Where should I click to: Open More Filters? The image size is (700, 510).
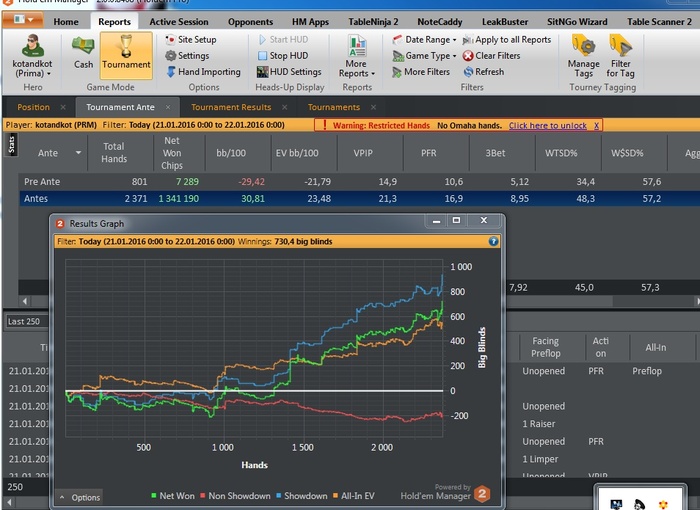click(421, 72)
